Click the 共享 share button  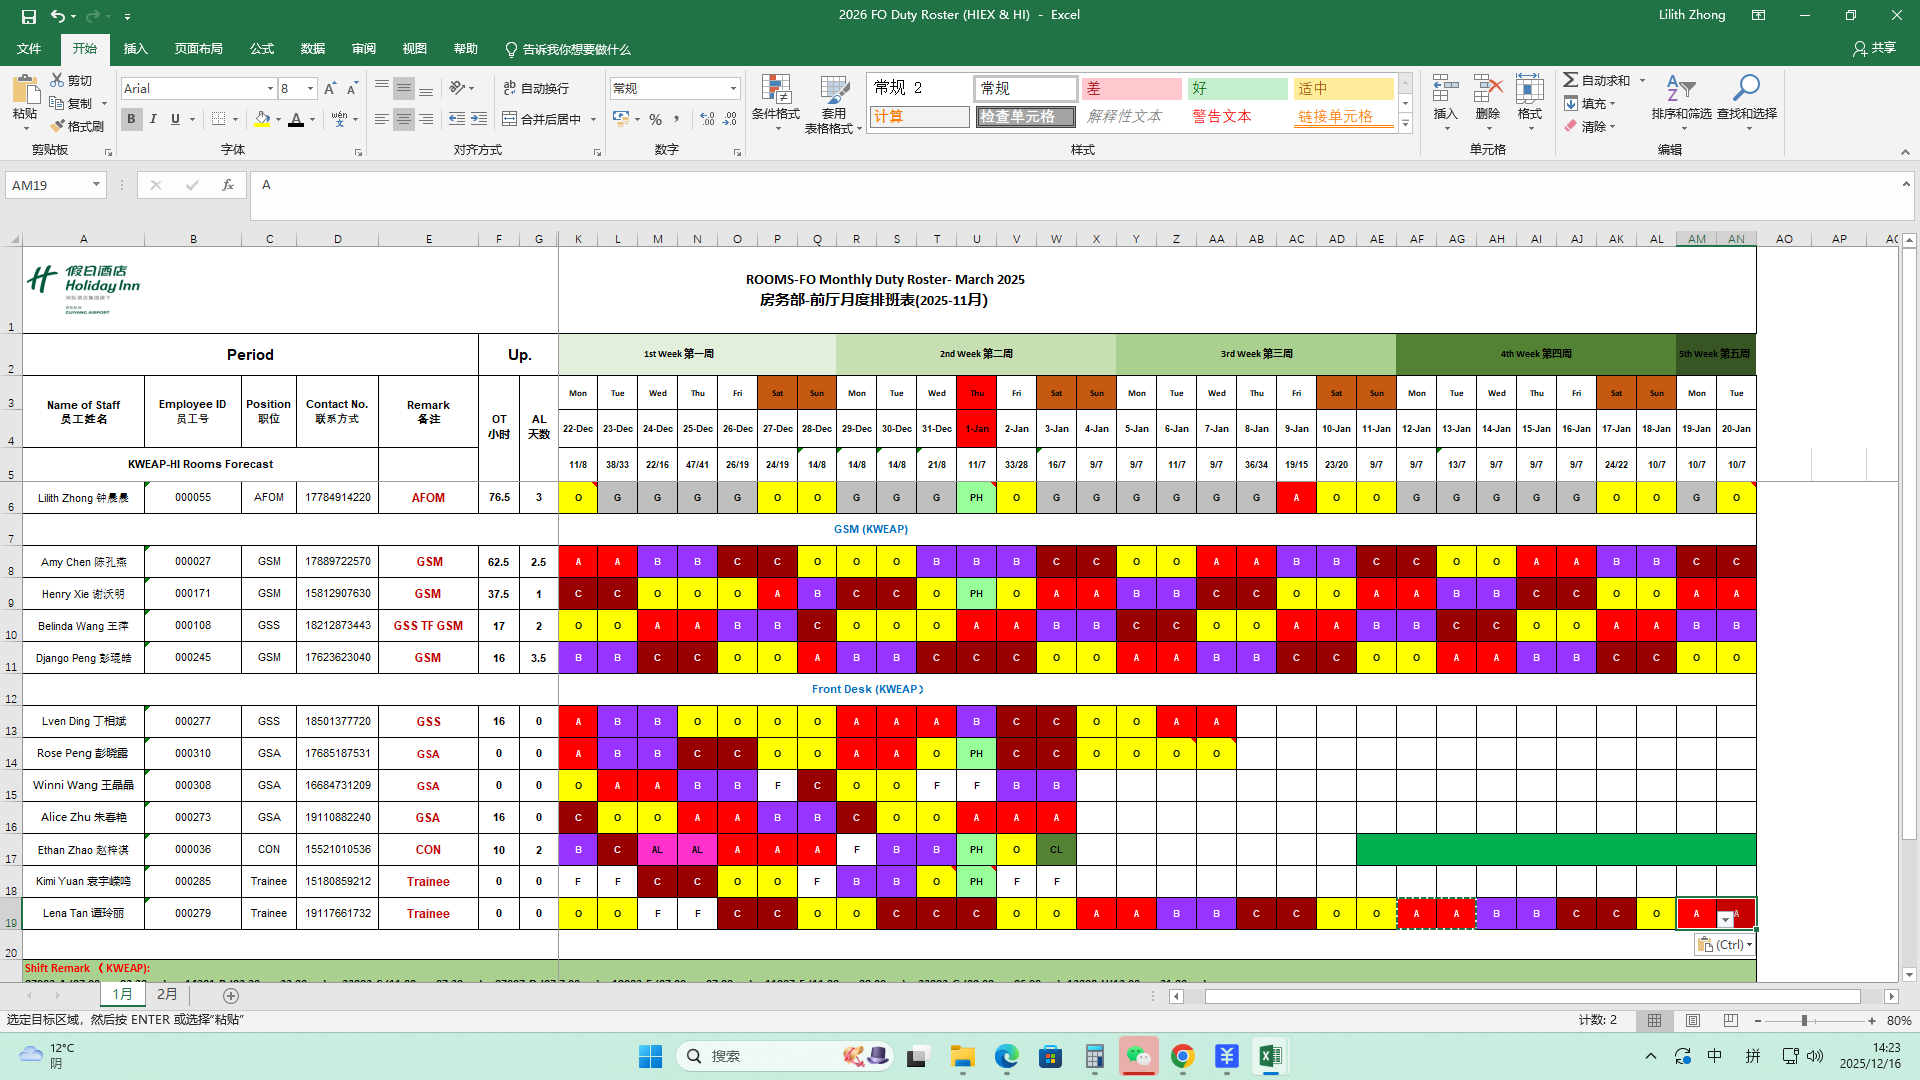click(1874, 48)
